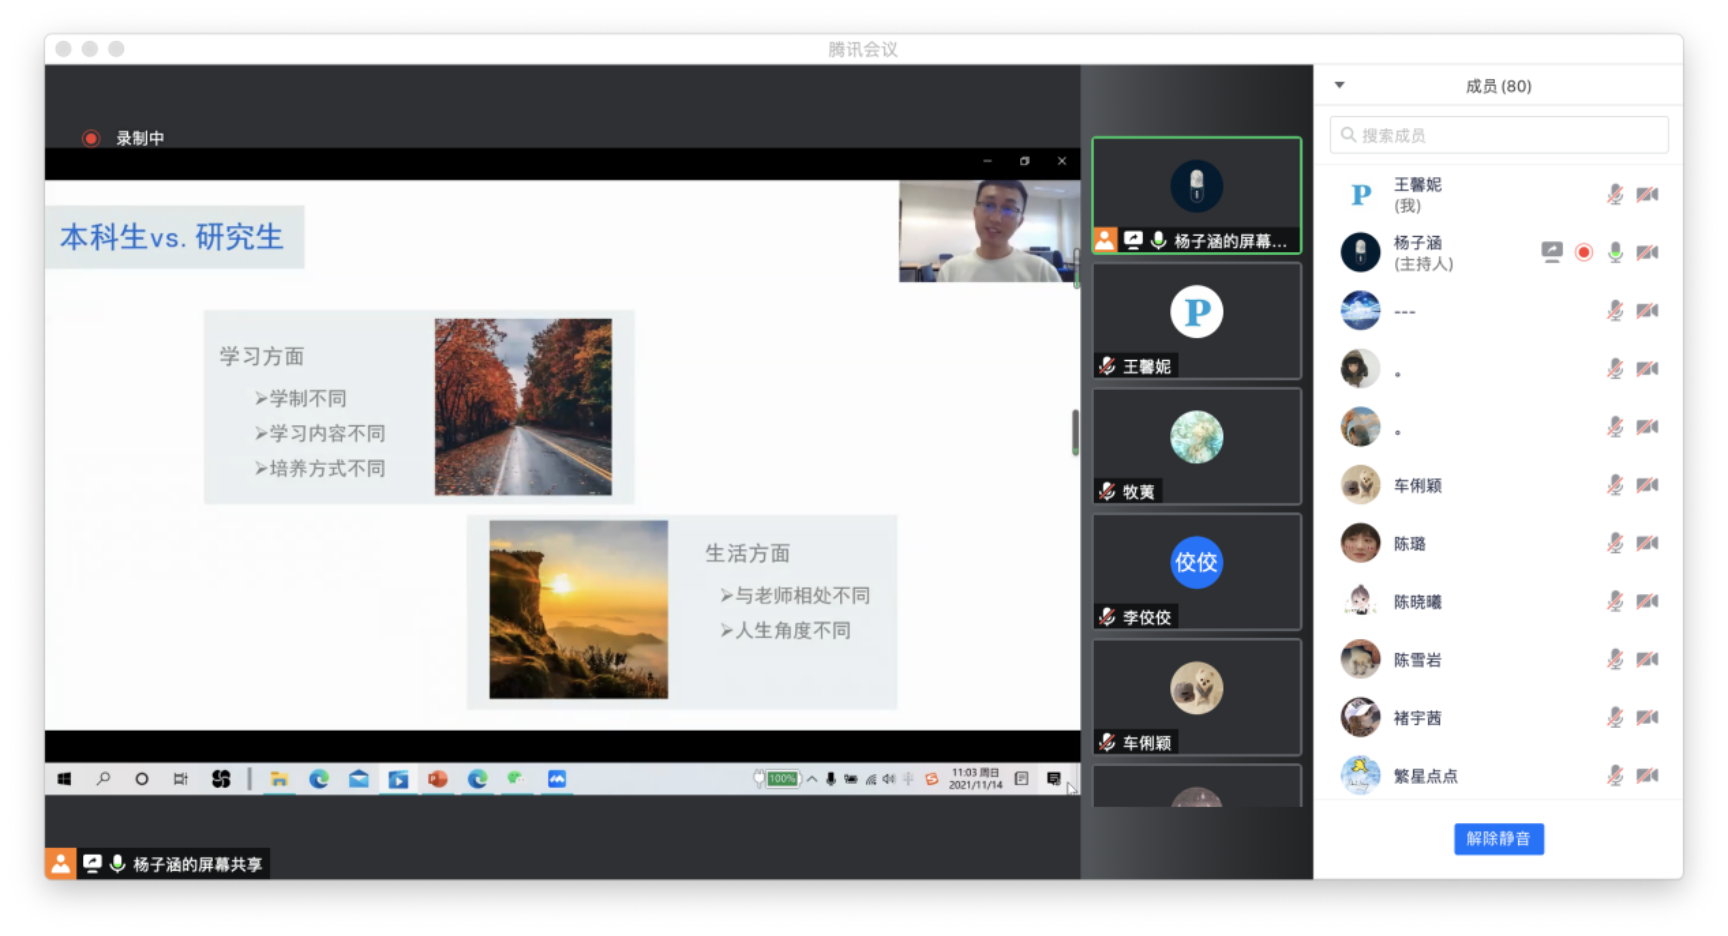Toggle 王馨妮's microphone in the member list
Viewport: 1728px width, 936px height.
pos(1614,195)
